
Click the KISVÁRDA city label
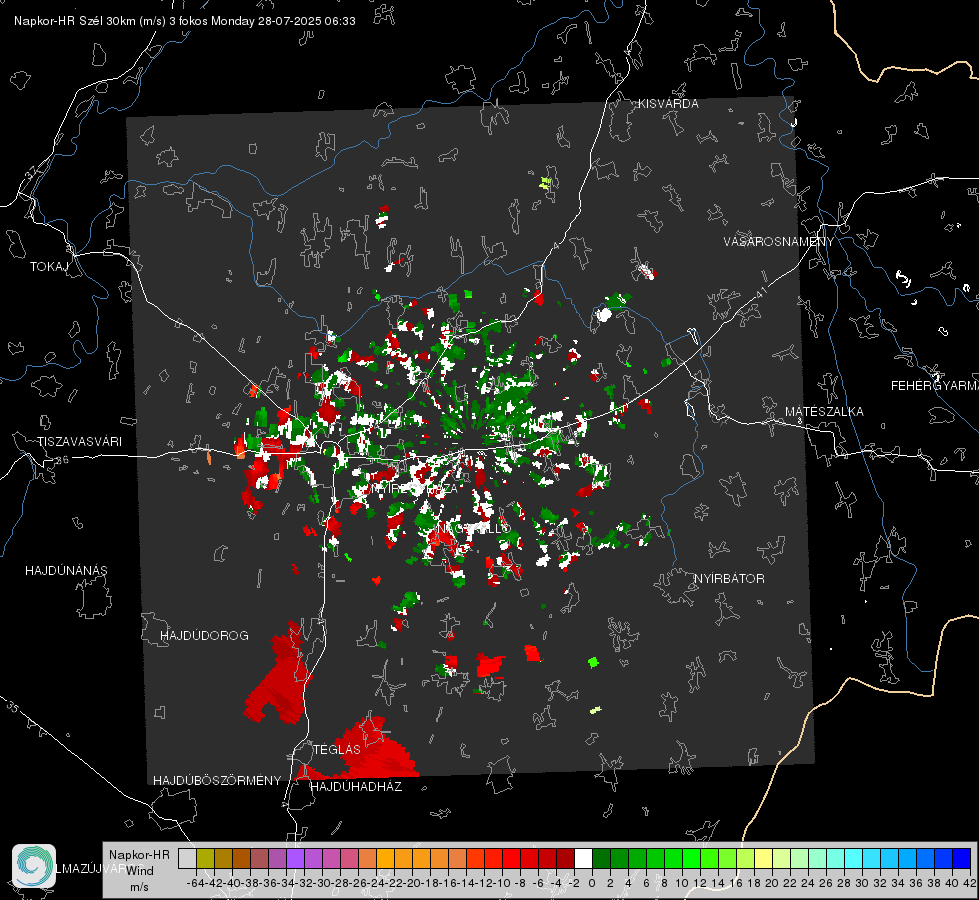pyautogui.click(x=668, y=104)
